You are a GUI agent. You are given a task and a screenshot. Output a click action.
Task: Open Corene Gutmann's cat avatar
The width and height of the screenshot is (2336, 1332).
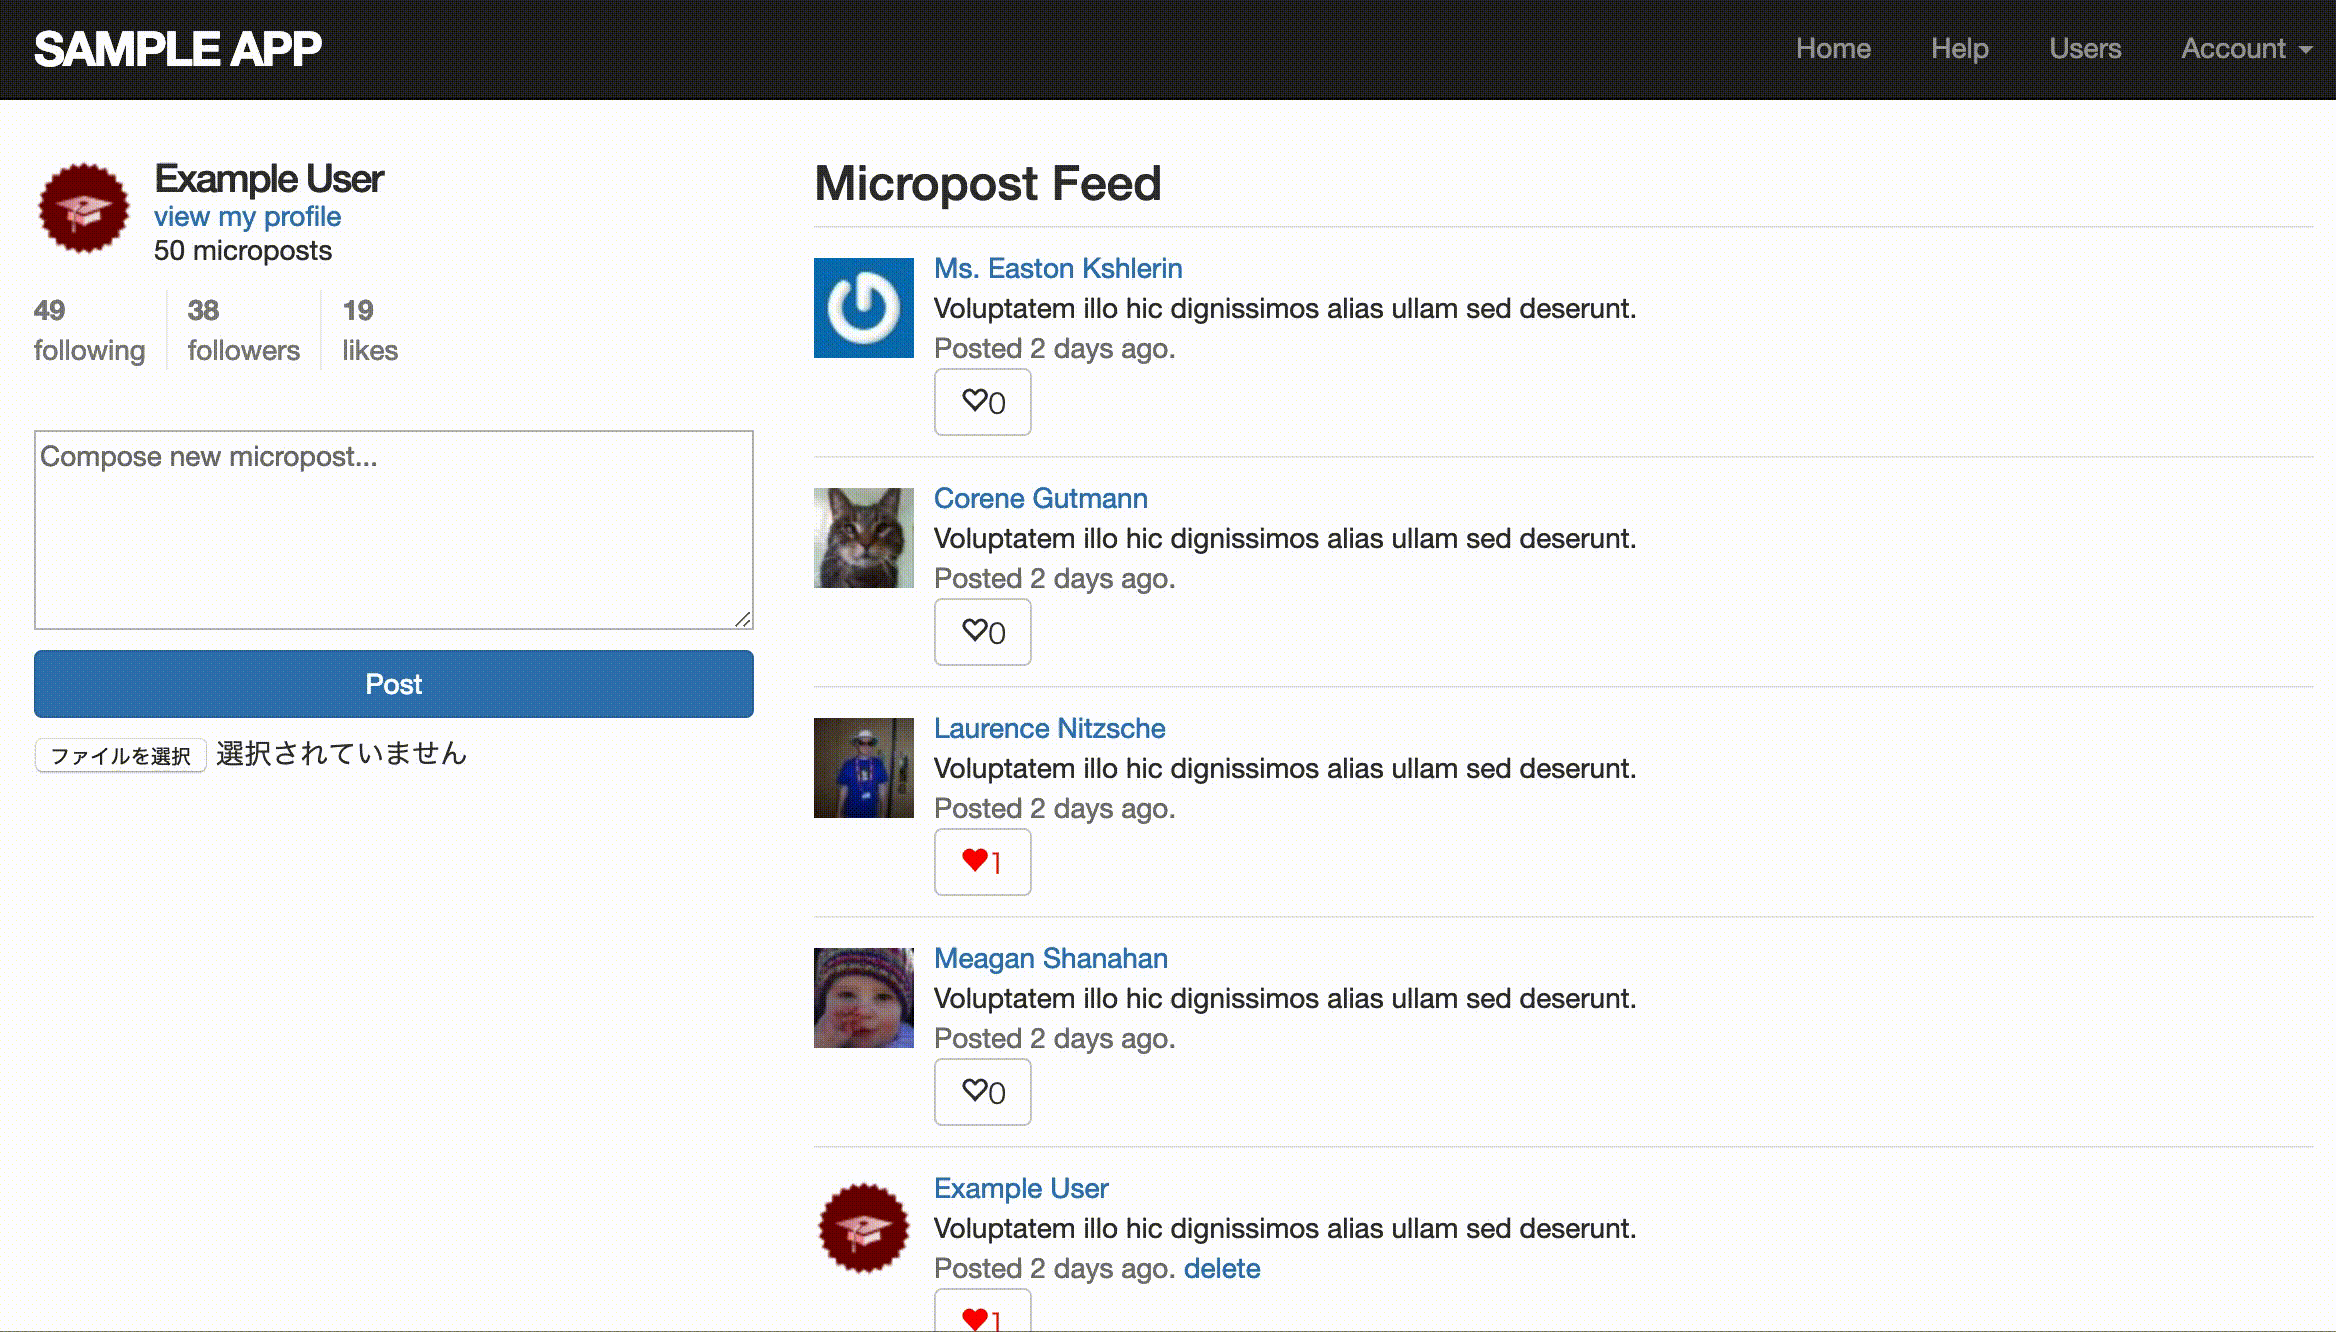863,538
